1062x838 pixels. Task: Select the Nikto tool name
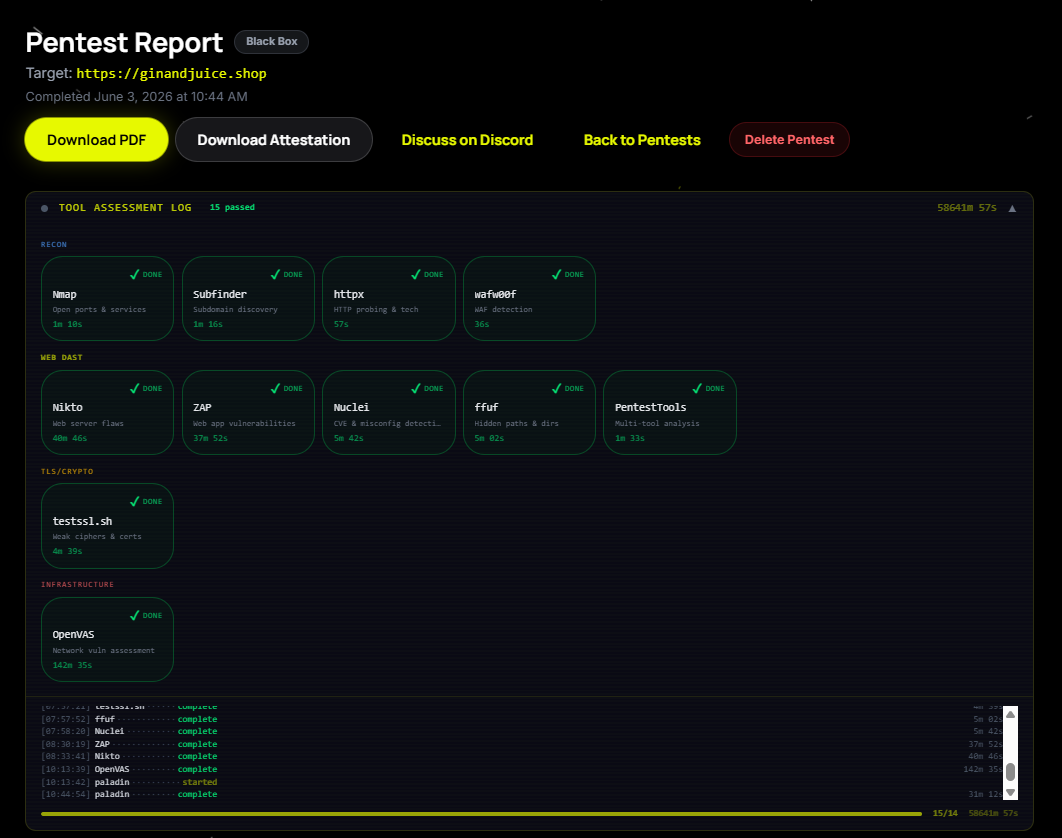tap(68, 407)
